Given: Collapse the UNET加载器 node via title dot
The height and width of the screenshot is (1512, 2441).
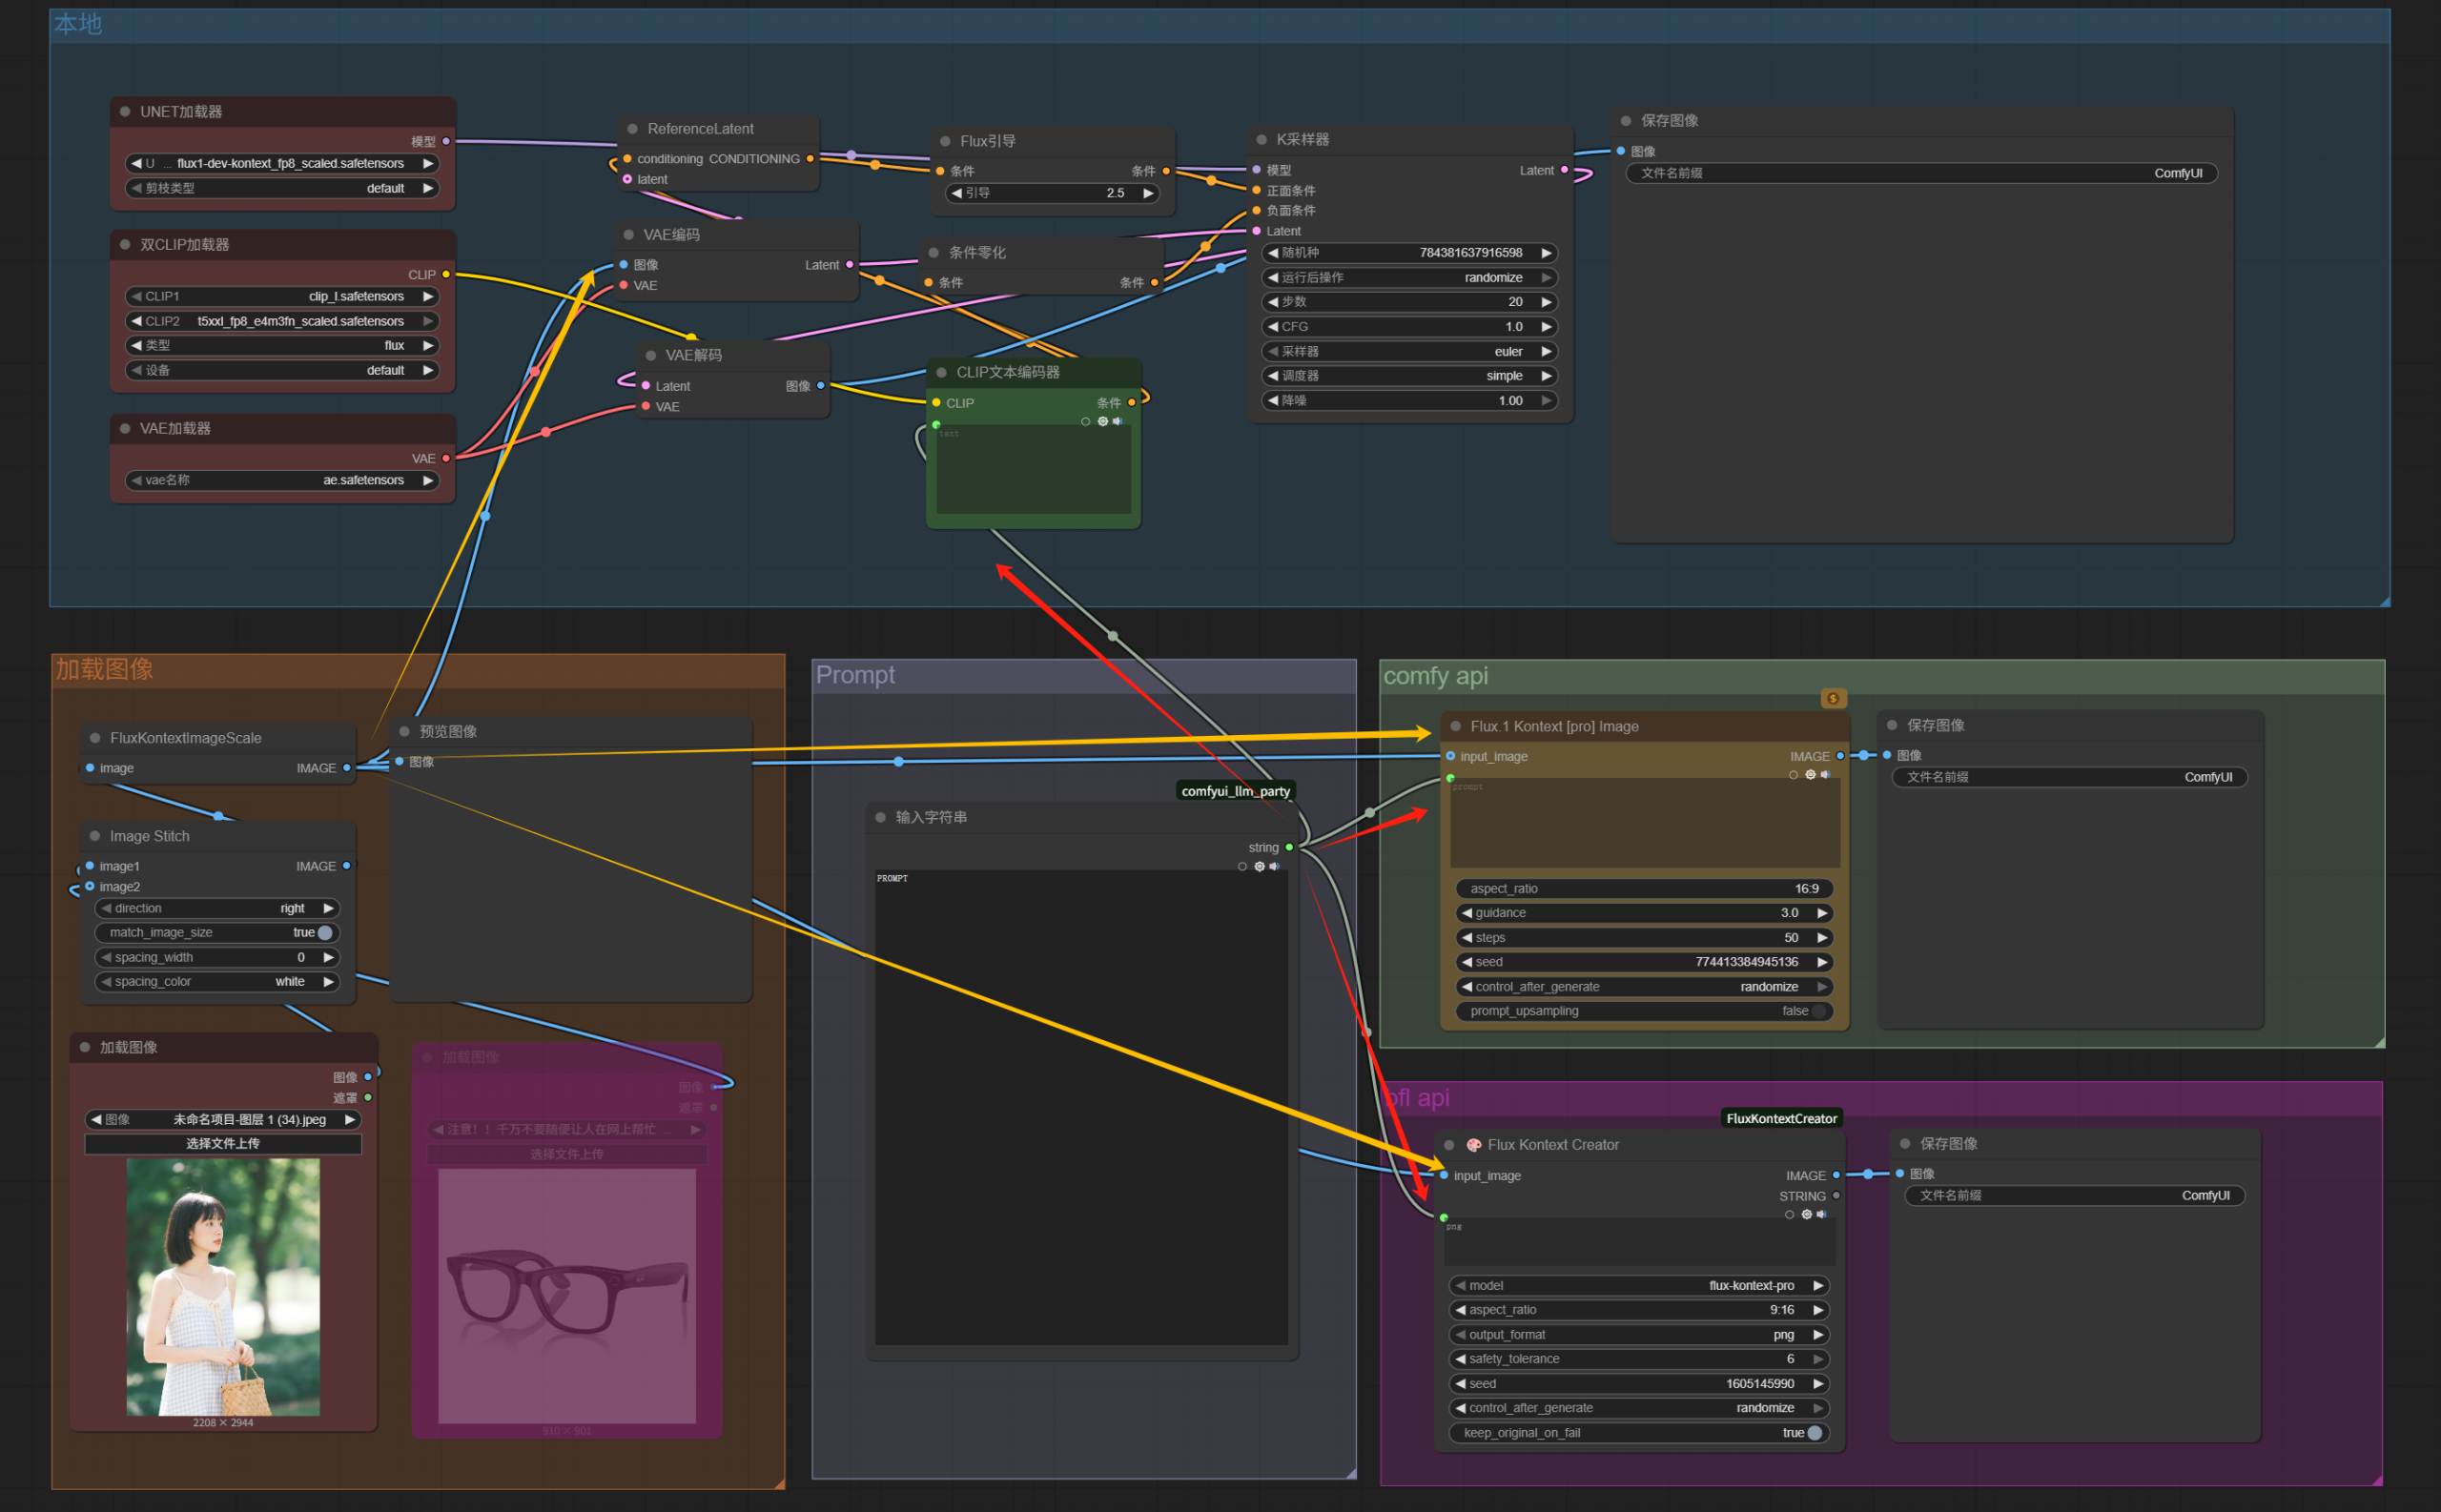Looking at the screenshot, I should coord(125,112).
